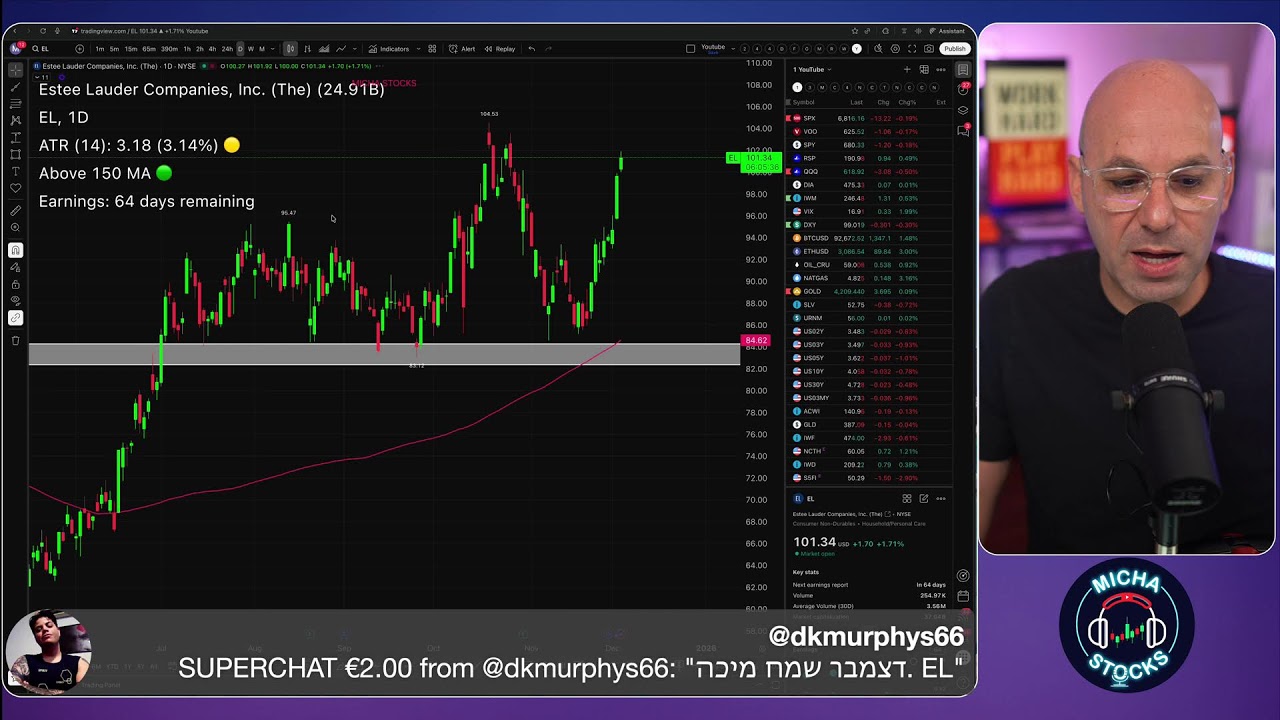This screenshot has height=720, width=1280.
Task: Expand the Youtube layout name dropdown
Action: click(733, 49)
